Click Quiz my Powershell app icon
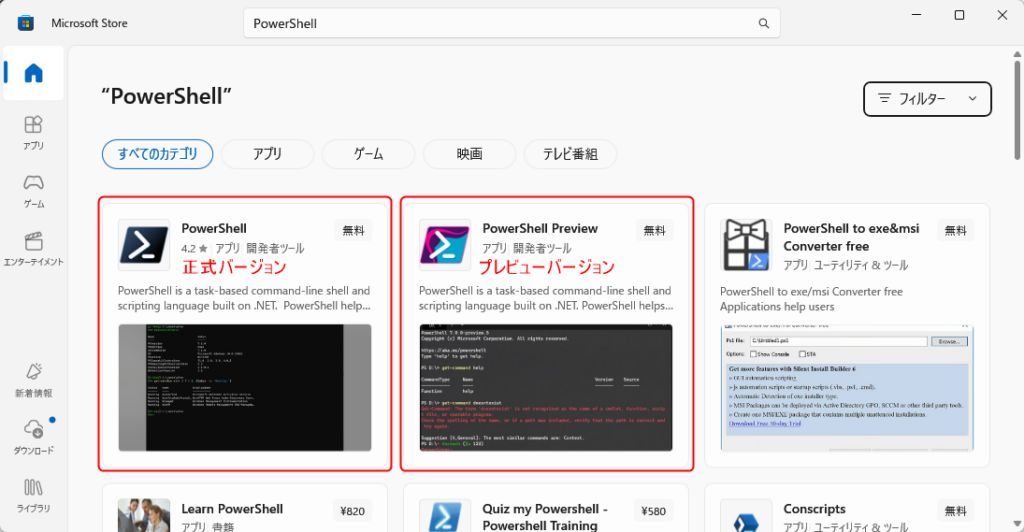This screenshot has width=1024, height=532. tap(445, 516)
